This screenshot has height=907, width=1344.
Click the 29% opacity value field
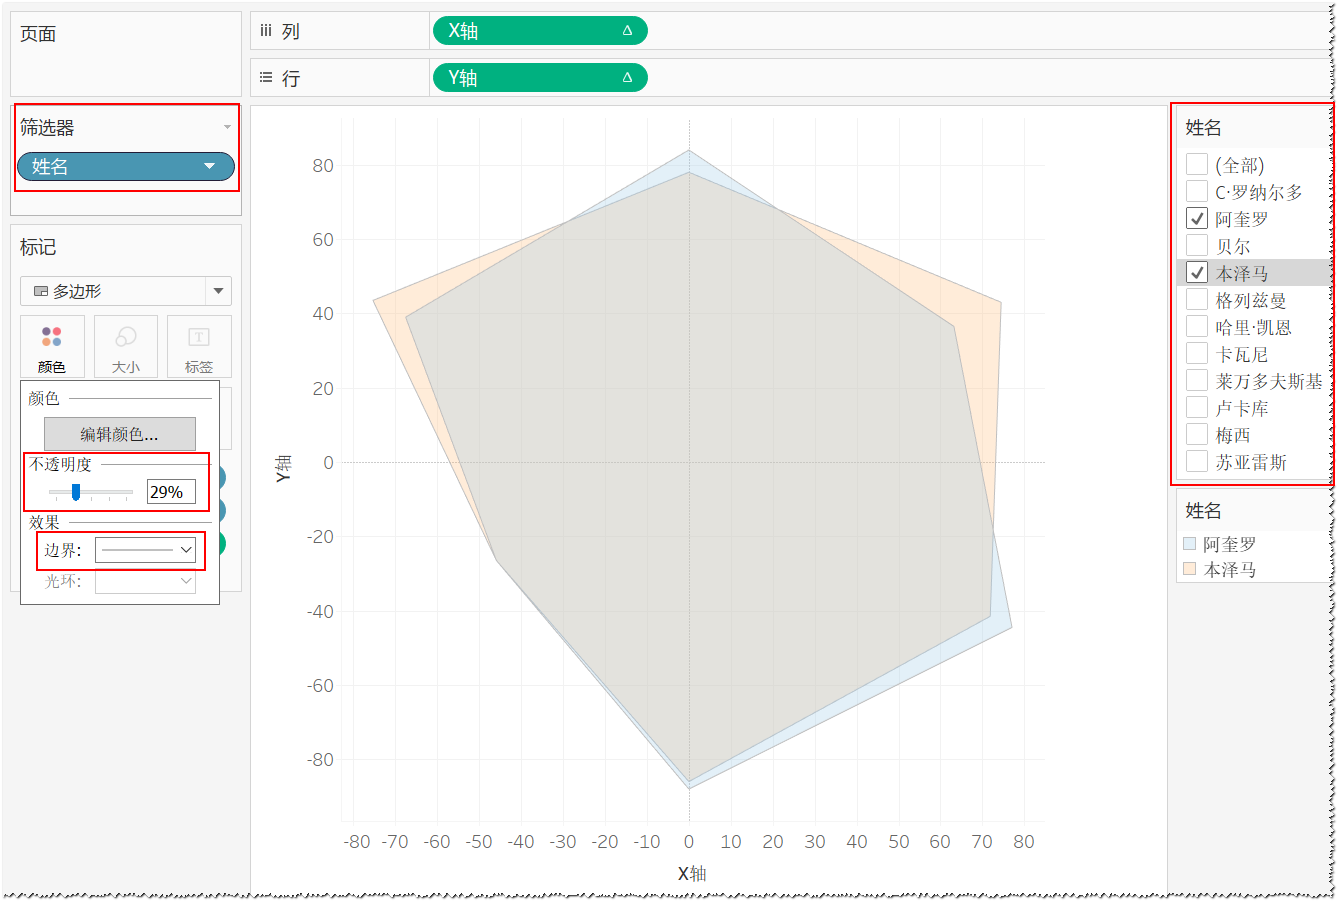[x=171, y=492]
